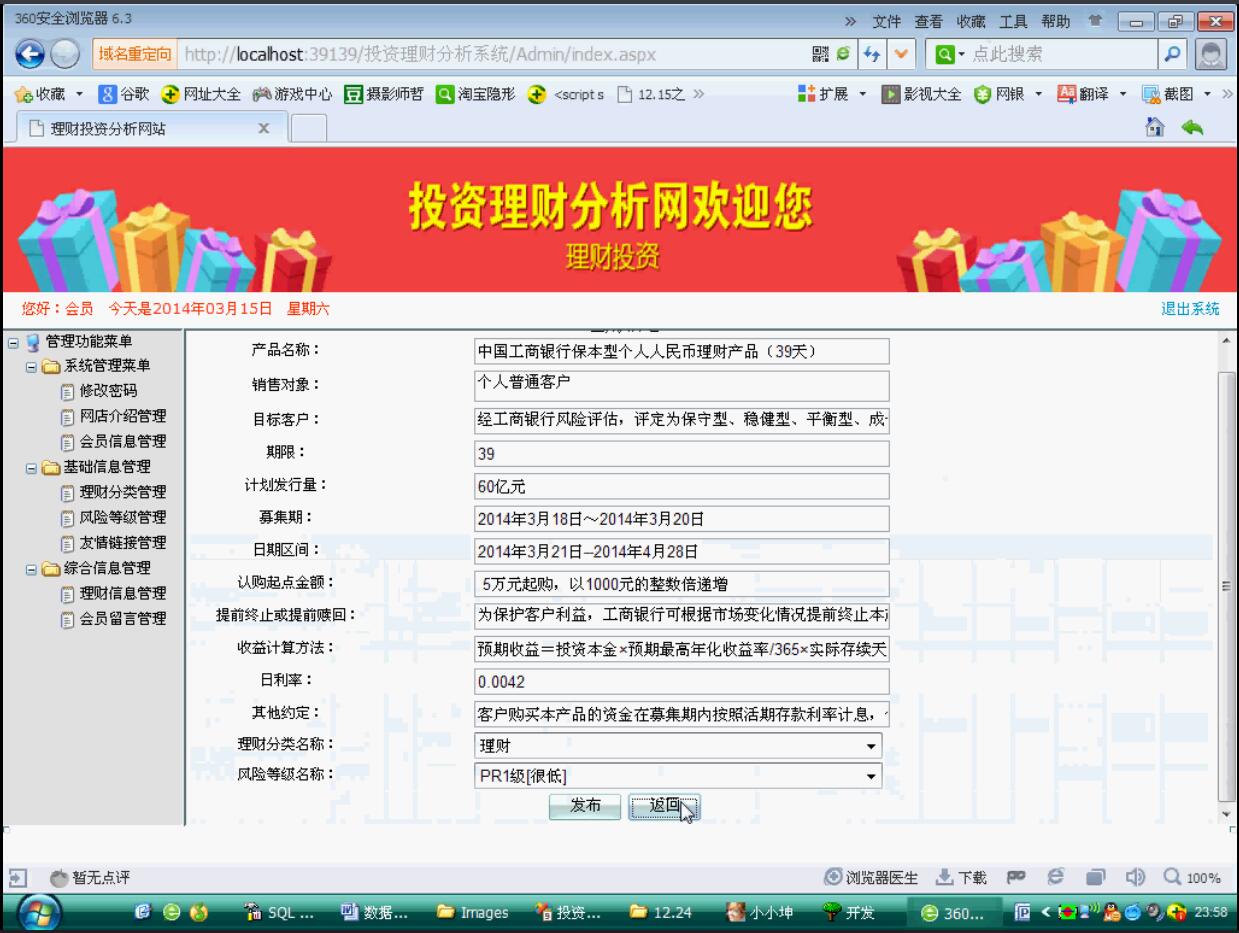Open the search engine selector dropdown
1239x933 pixels.
click(x=949, y=53)
